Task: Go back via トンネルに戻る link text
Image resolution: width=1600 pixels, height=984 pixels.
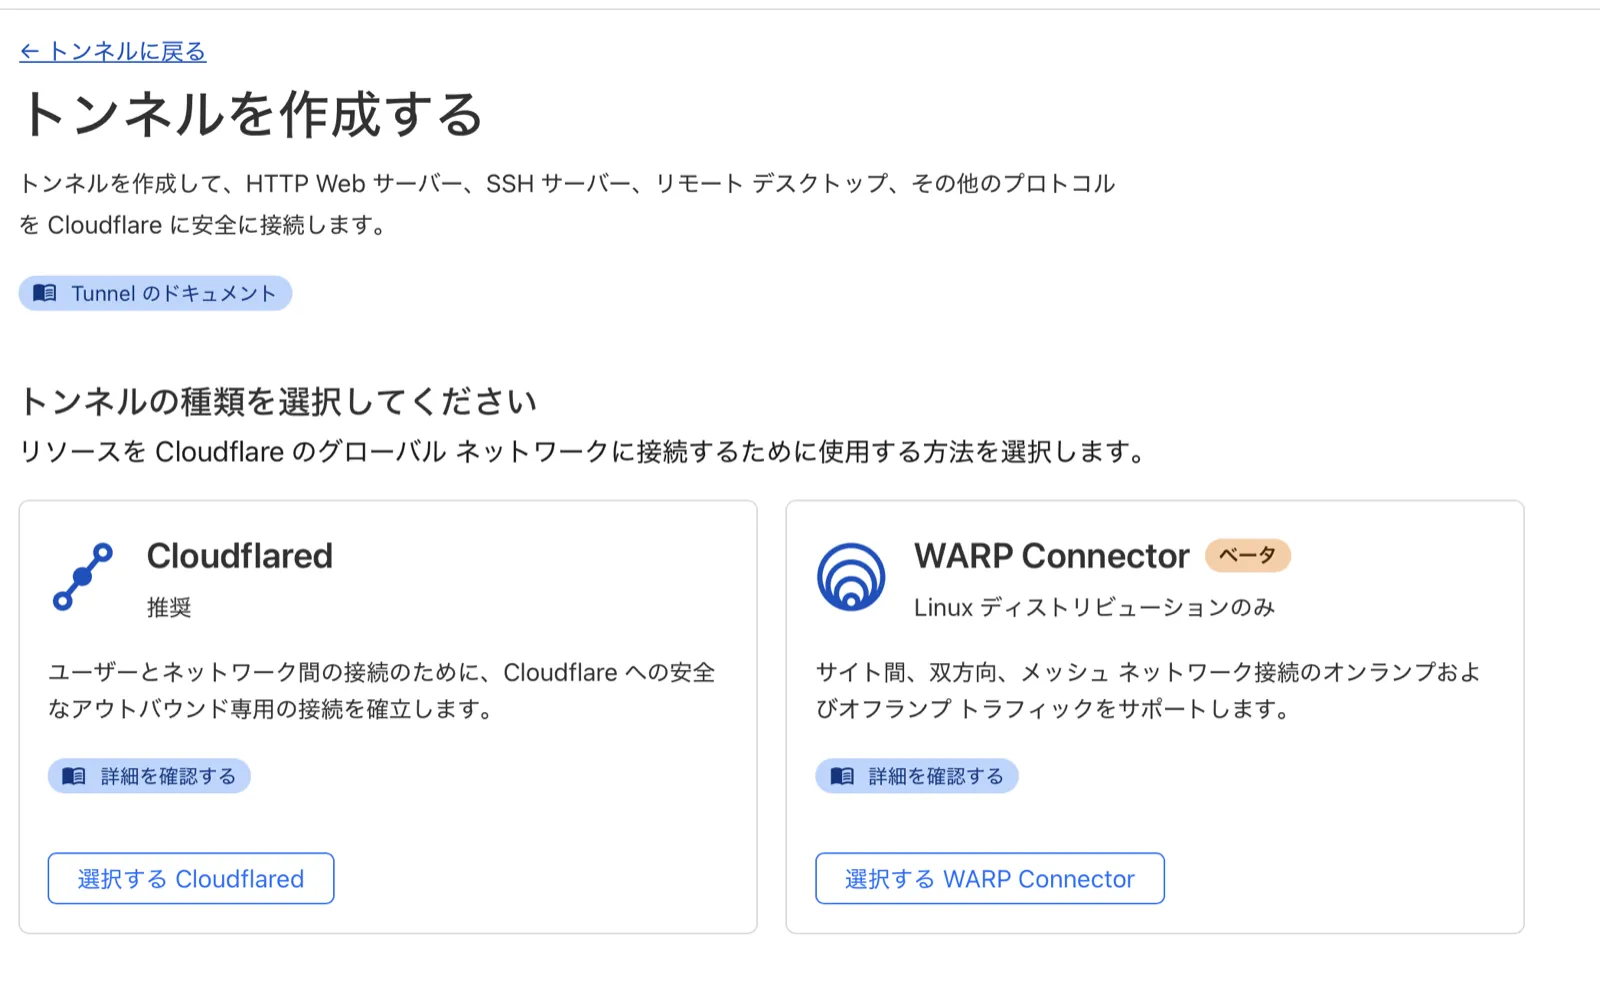Action: (x=127, y=52)
